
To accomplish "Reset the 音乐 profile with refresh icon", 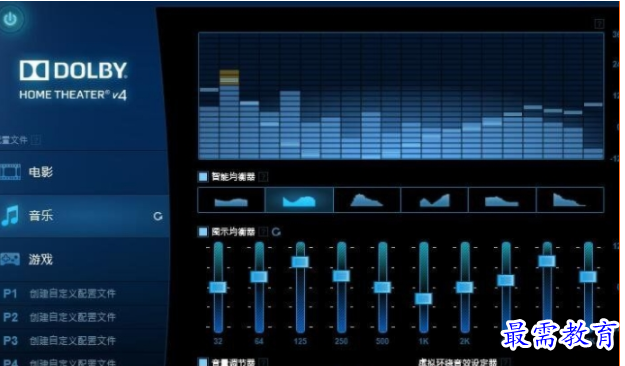I will tap(158, 216).
